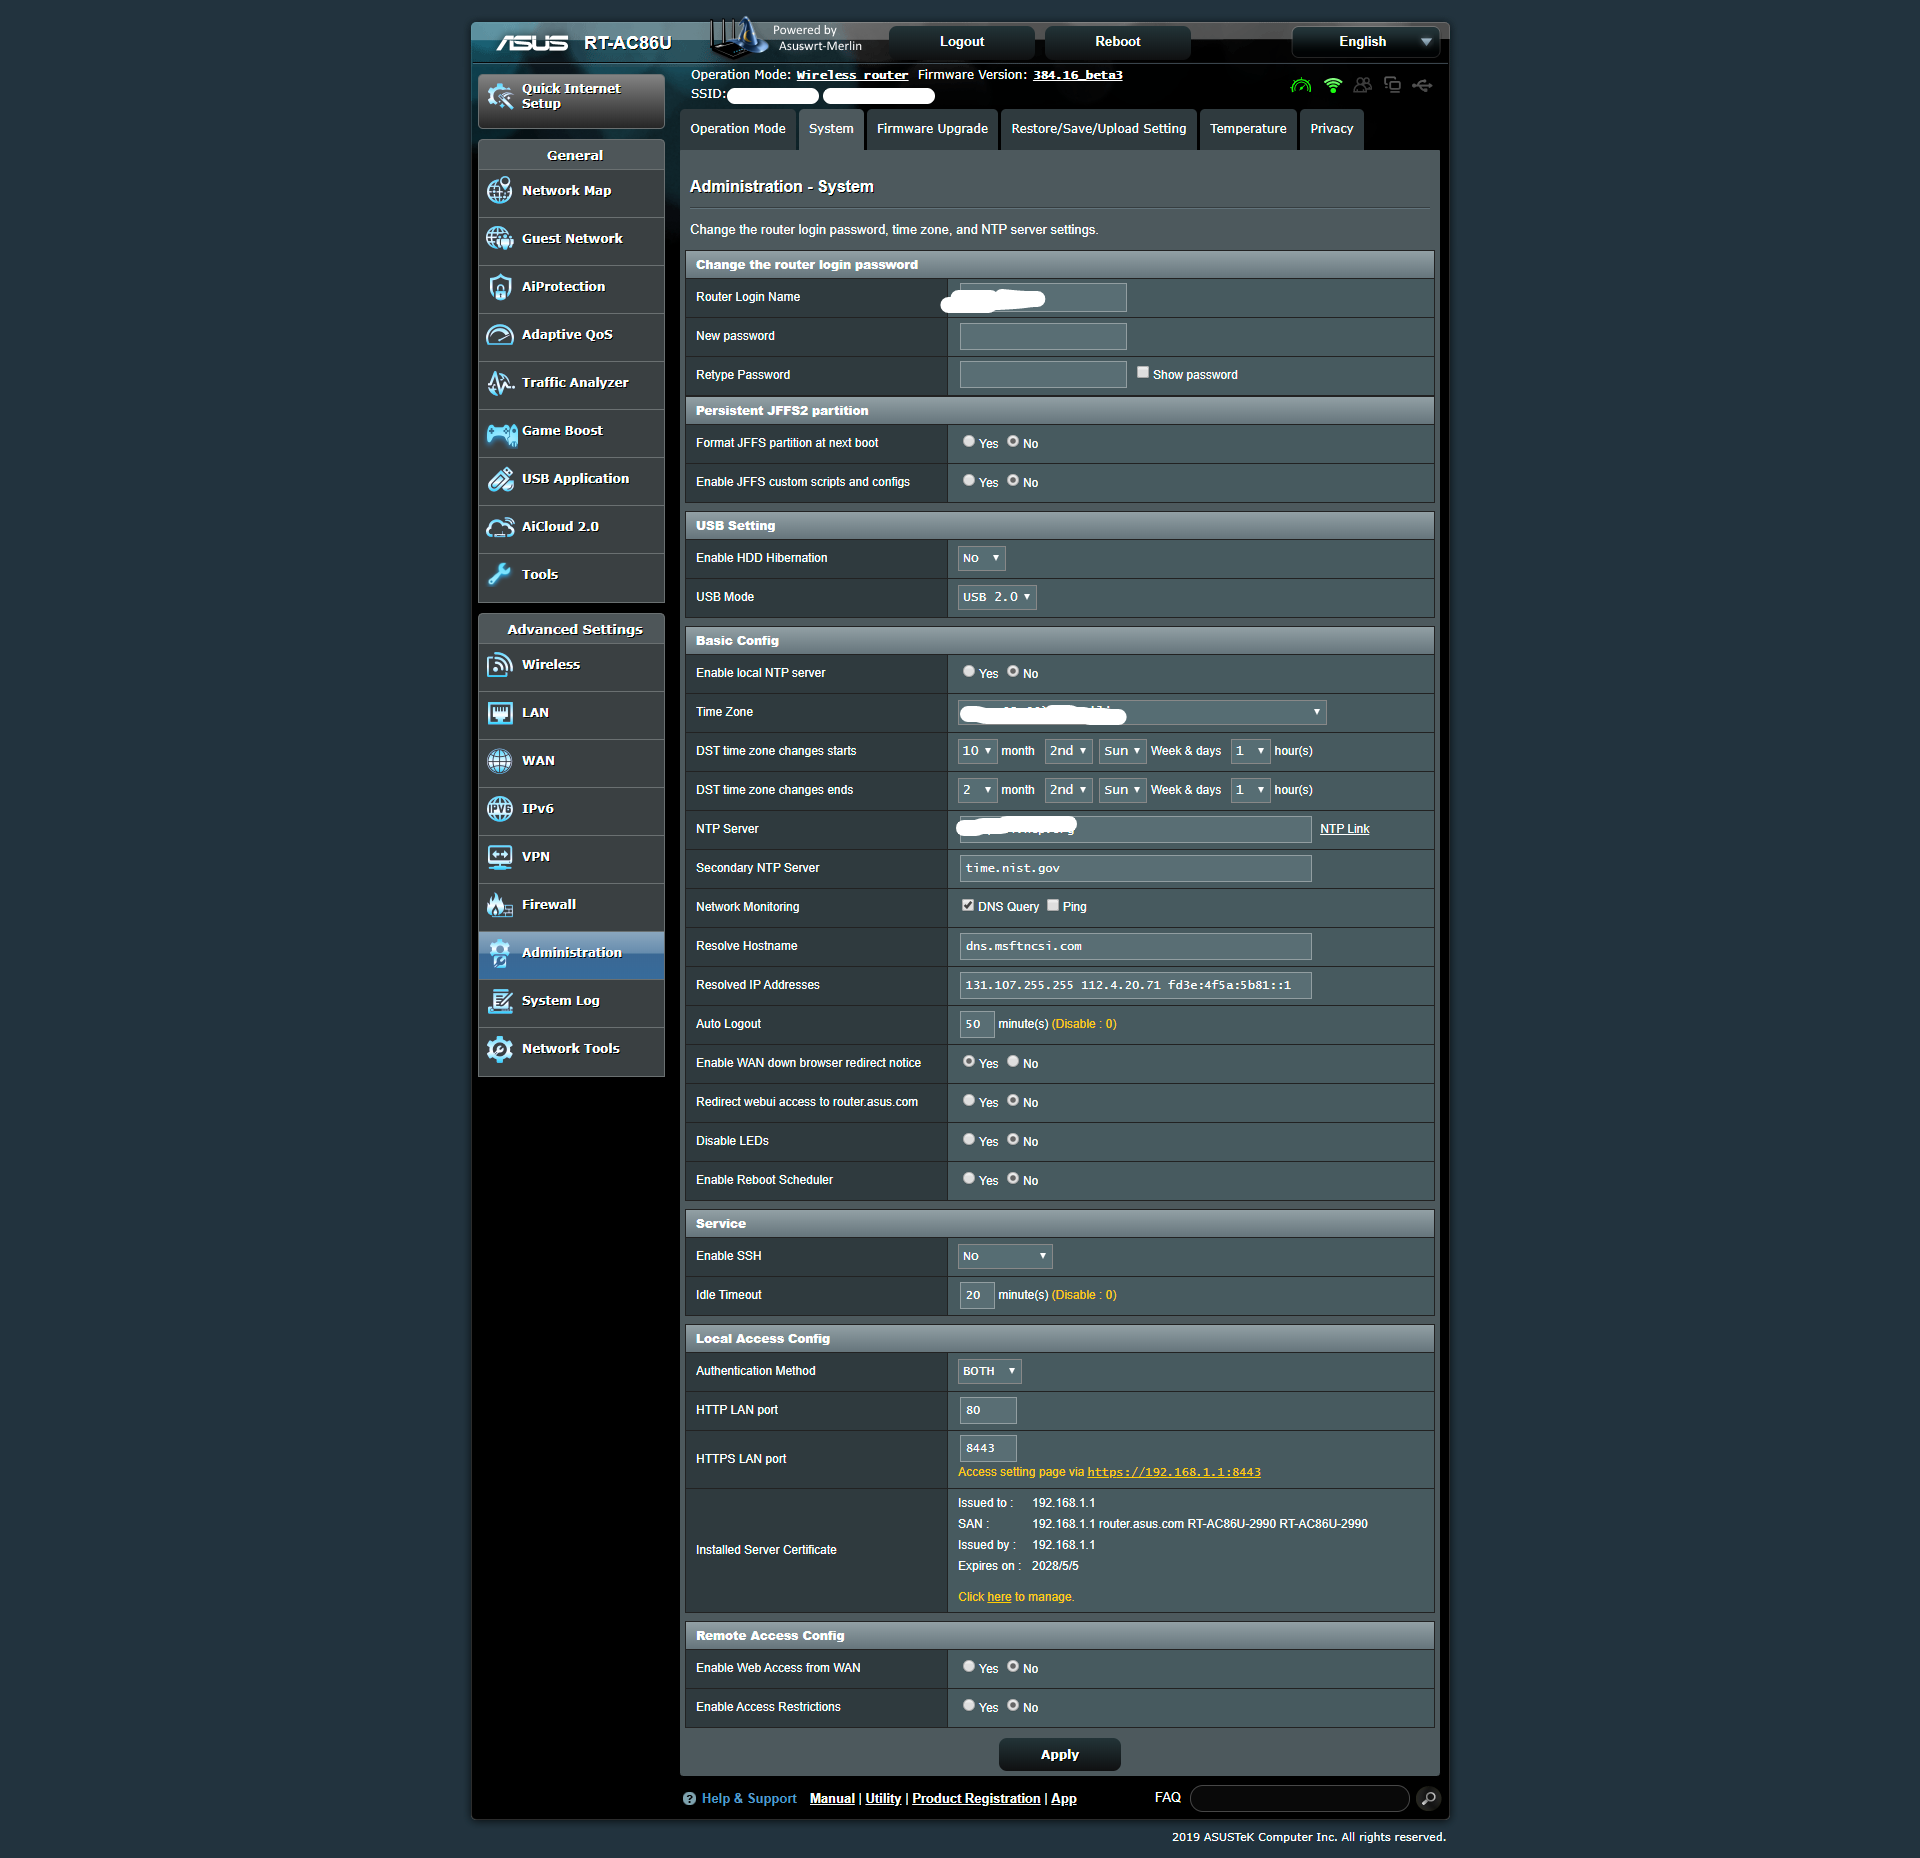Viewport: 1920px width, 1858px height.
Task: Open the USB Mode dropdown
Action: (997, 597)
